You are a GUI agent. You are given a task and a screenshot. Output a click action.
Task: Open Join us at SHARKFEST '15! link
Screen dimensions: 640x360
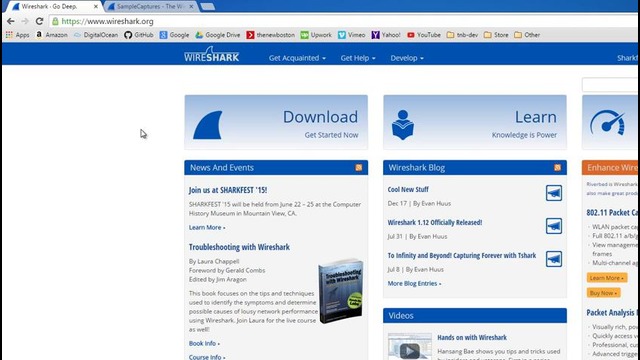click(228, 190)
